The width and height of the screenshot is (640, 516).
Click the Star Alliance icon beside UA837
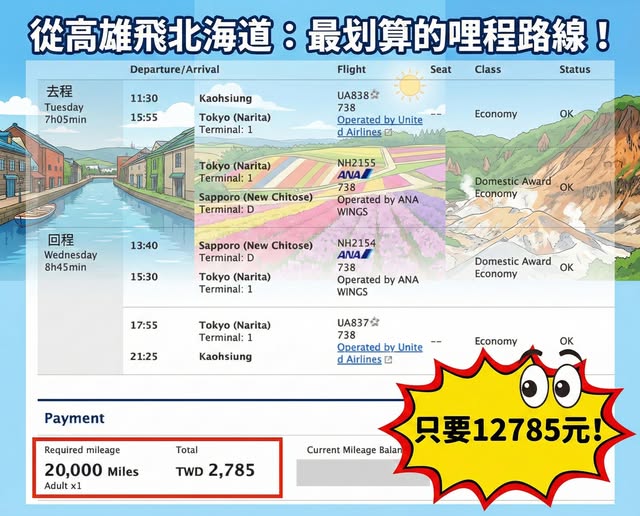point(375,322)
